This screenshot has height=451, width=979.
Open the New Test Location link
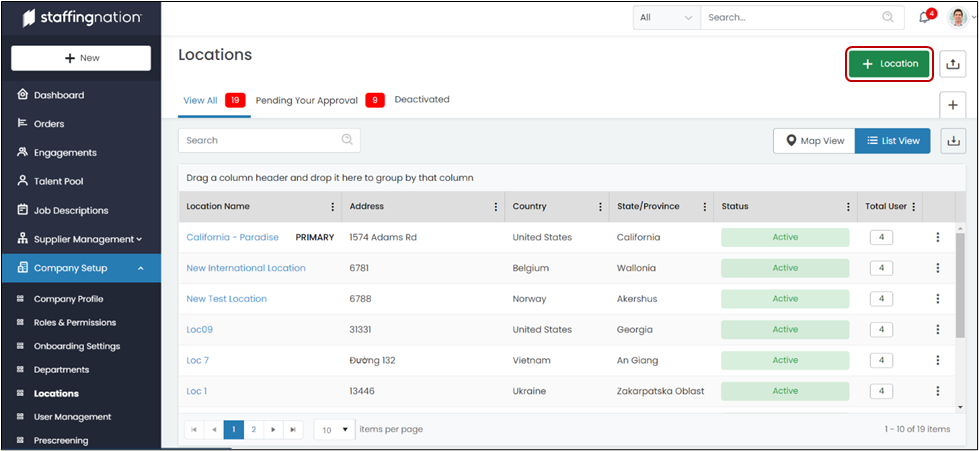227,299
